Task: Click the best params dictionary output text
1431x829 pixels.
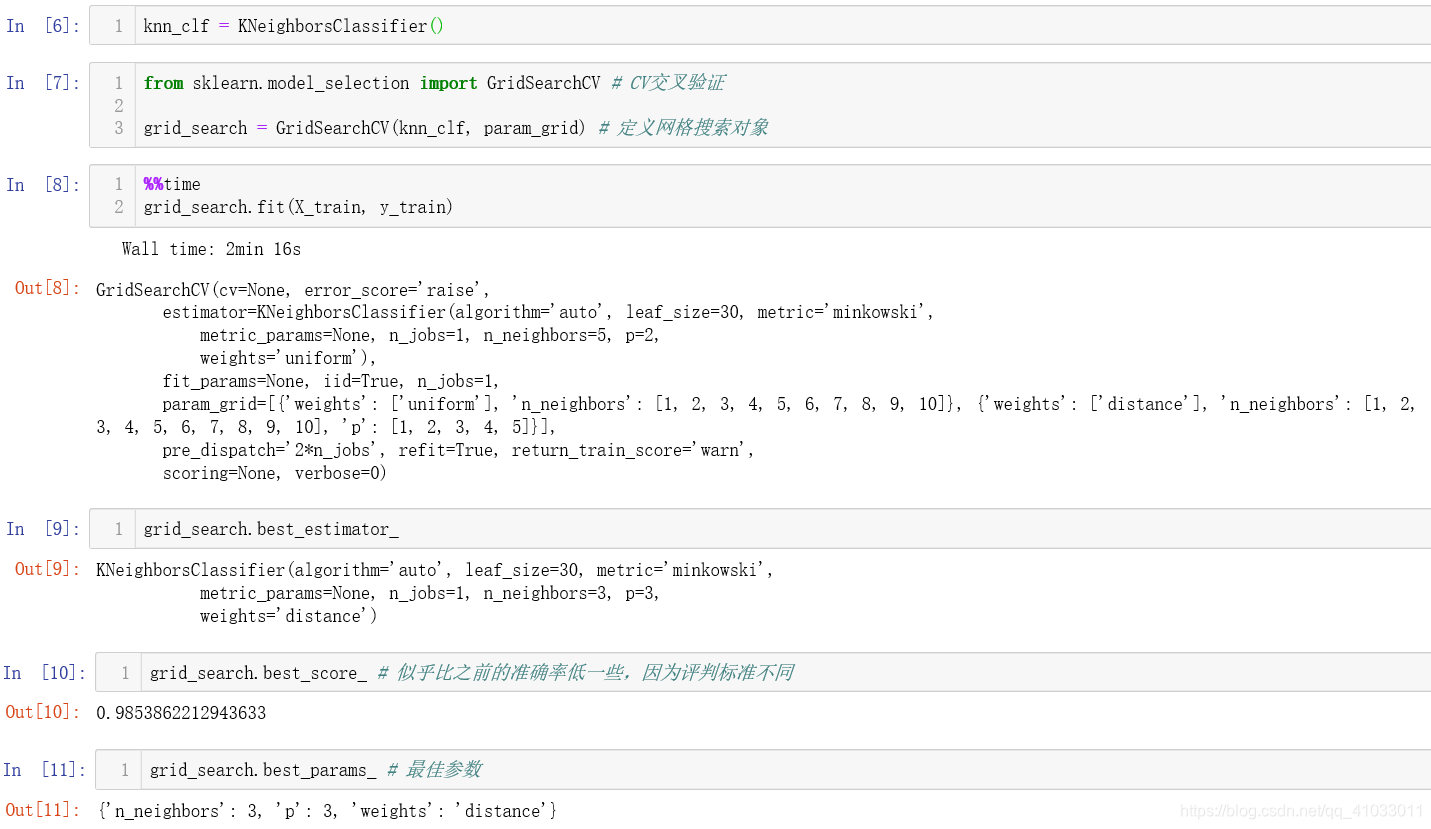Action: pos(327,811)
